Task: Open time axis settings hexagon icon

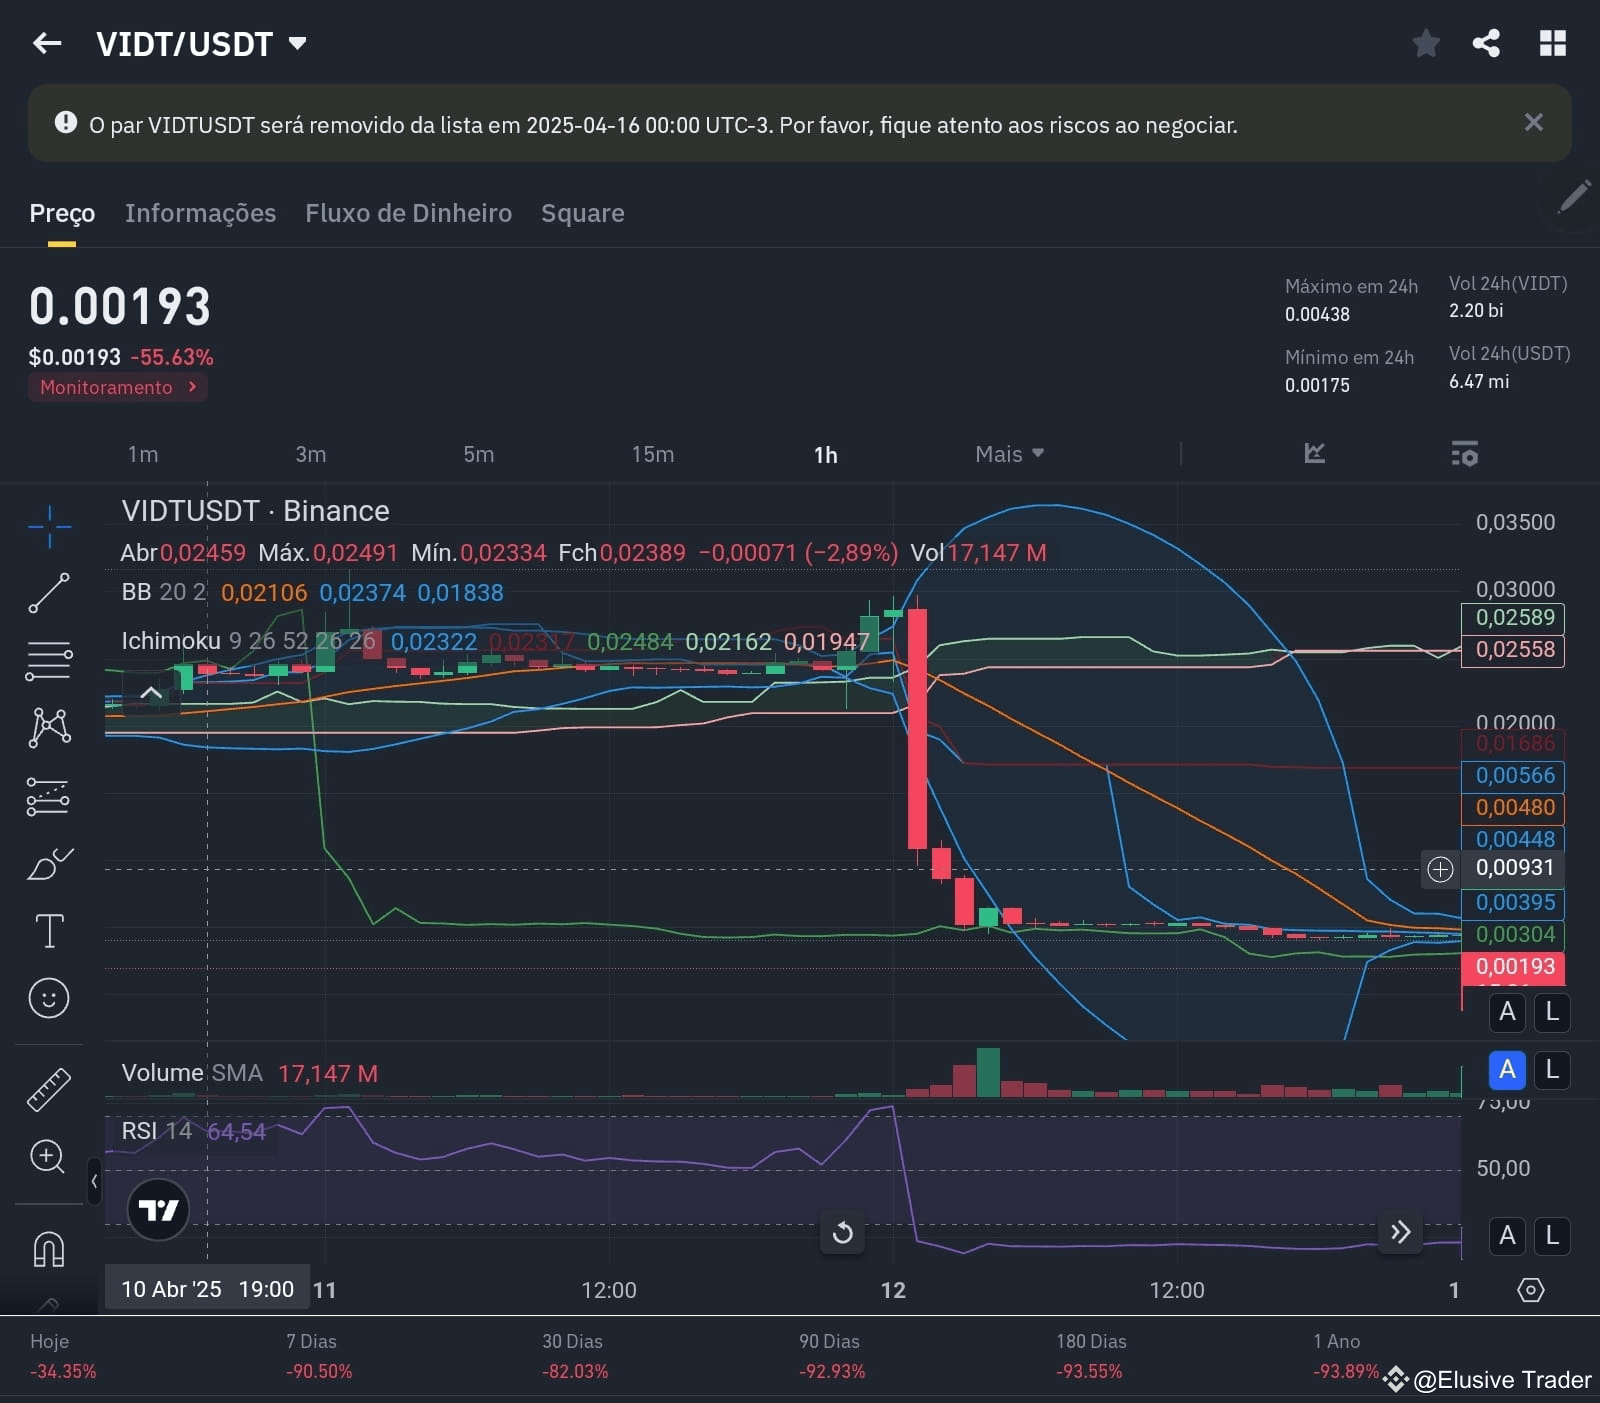Action: (1530, 1290)
